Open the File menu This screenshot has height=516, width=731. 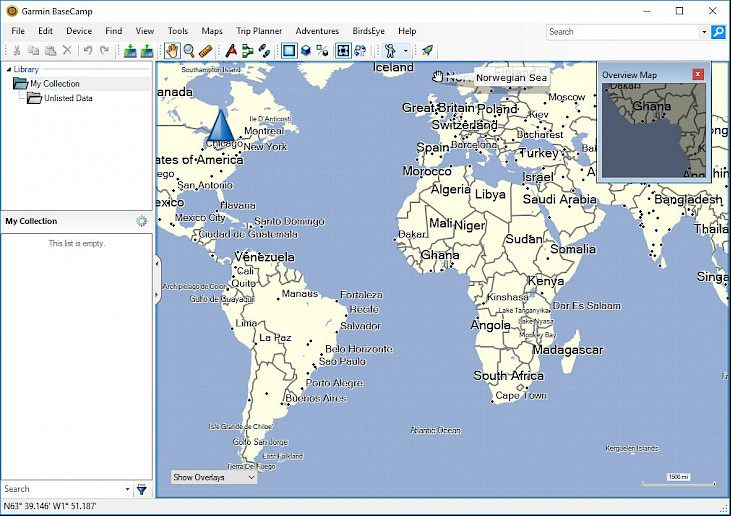pos(18,31)
